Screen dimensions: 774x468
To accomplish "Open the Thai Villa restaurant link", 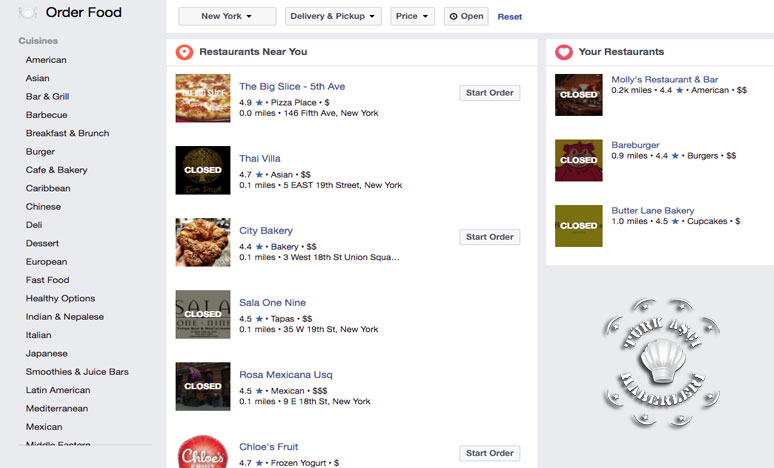I will pyautogui.click(x=260, y=158).
